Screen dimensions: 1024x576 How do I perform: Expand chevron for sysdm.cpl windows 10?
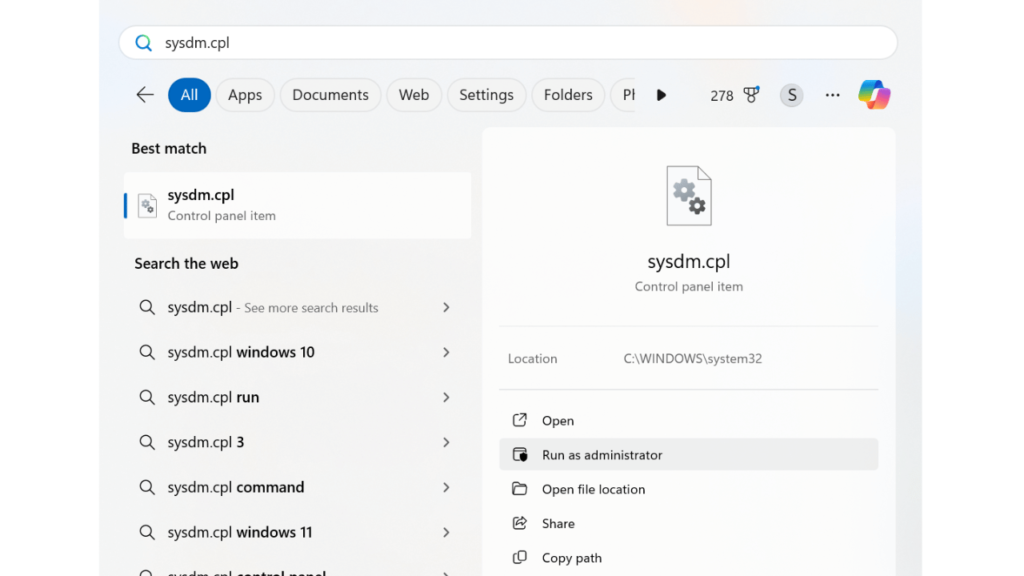pos(446,352)
